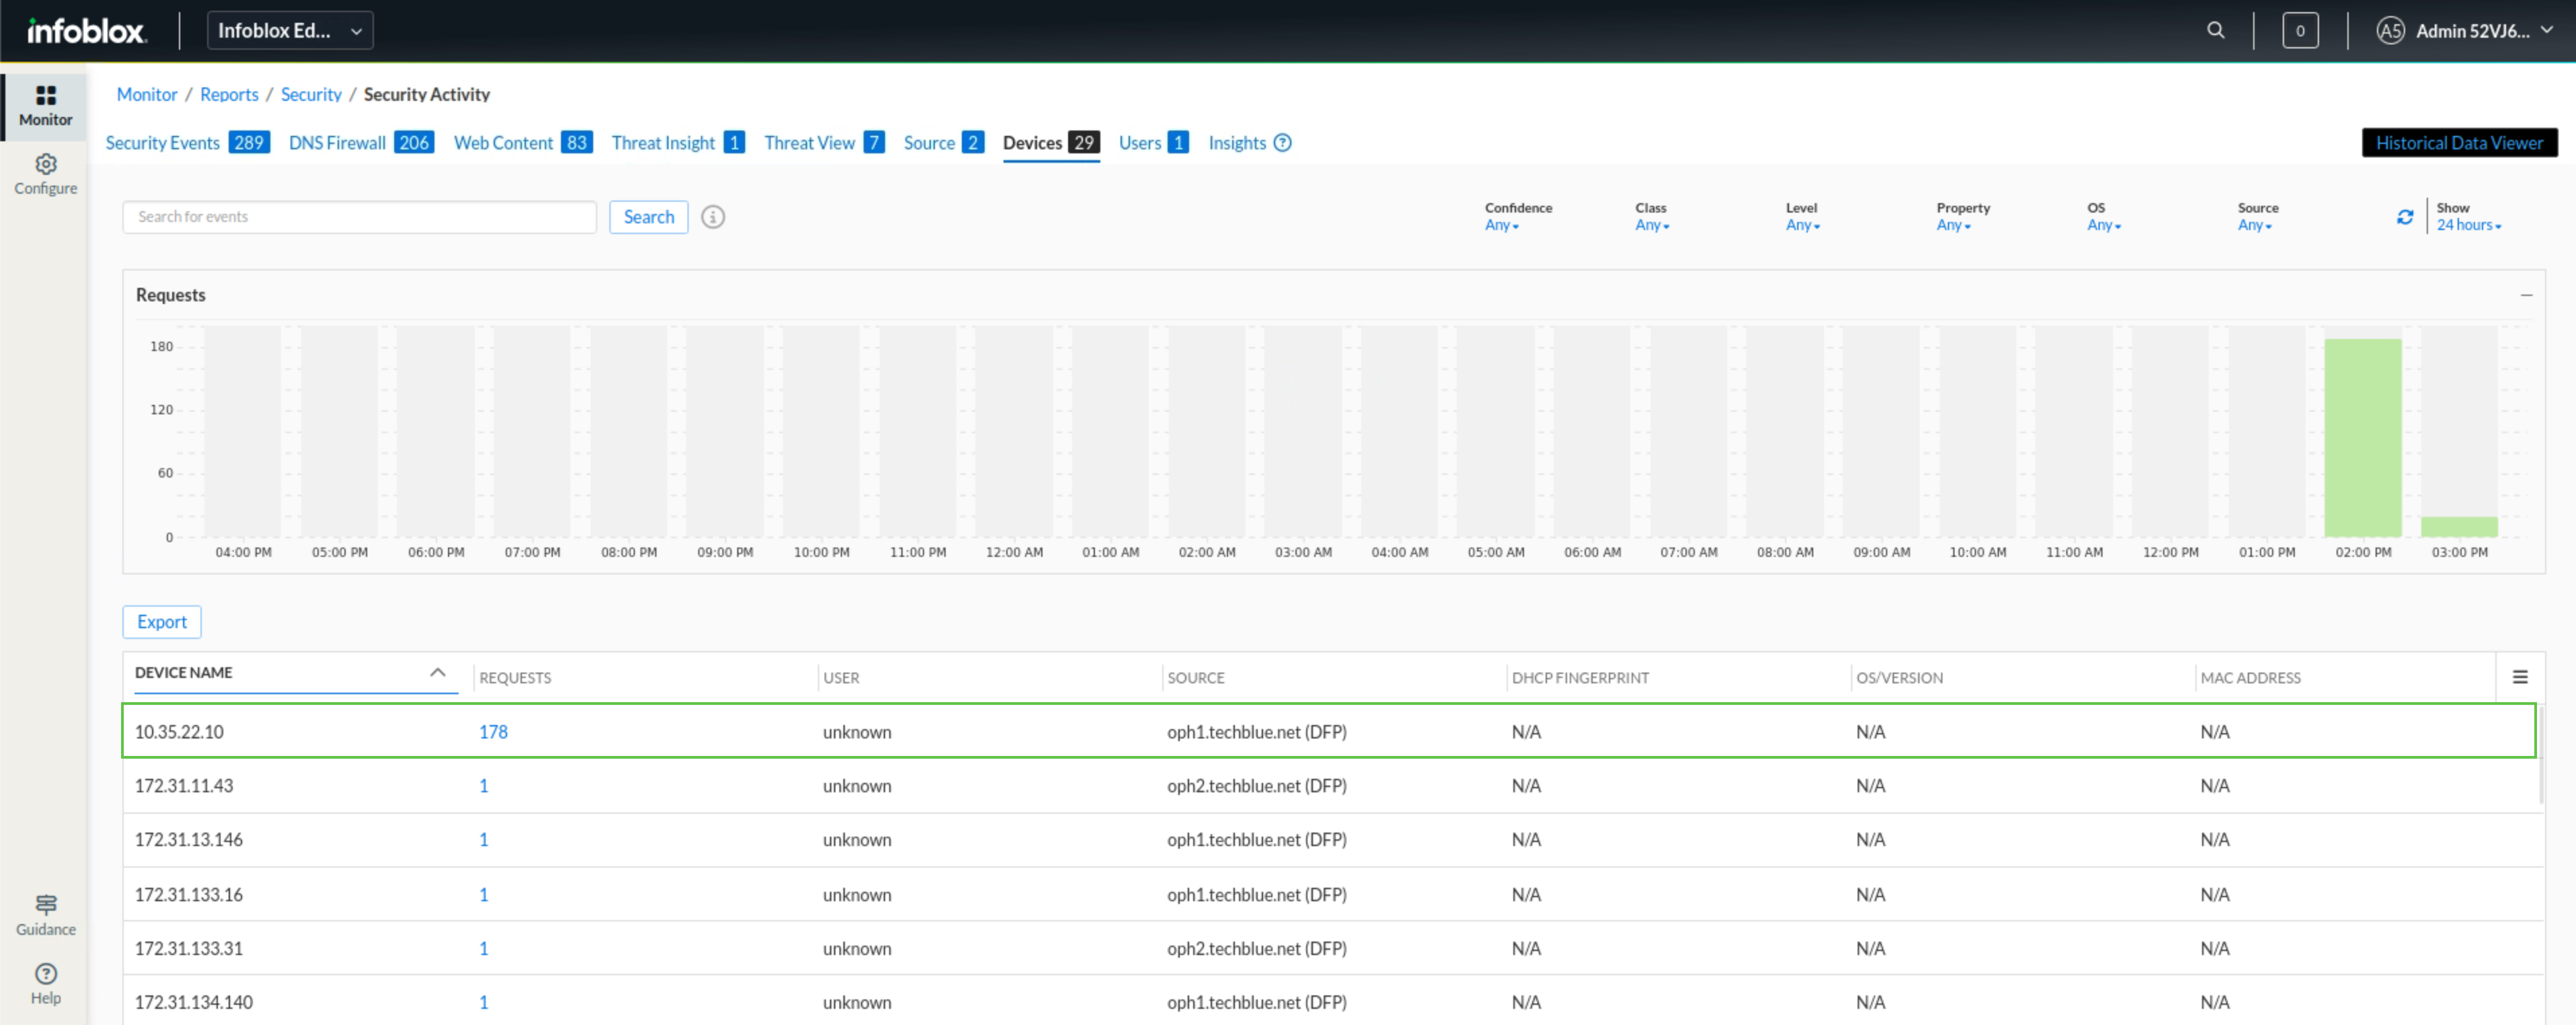Open the Infoblox account selector dropdown
Image resolution: width=2576 pixels, height=1025 pixels.
(290, 30)
